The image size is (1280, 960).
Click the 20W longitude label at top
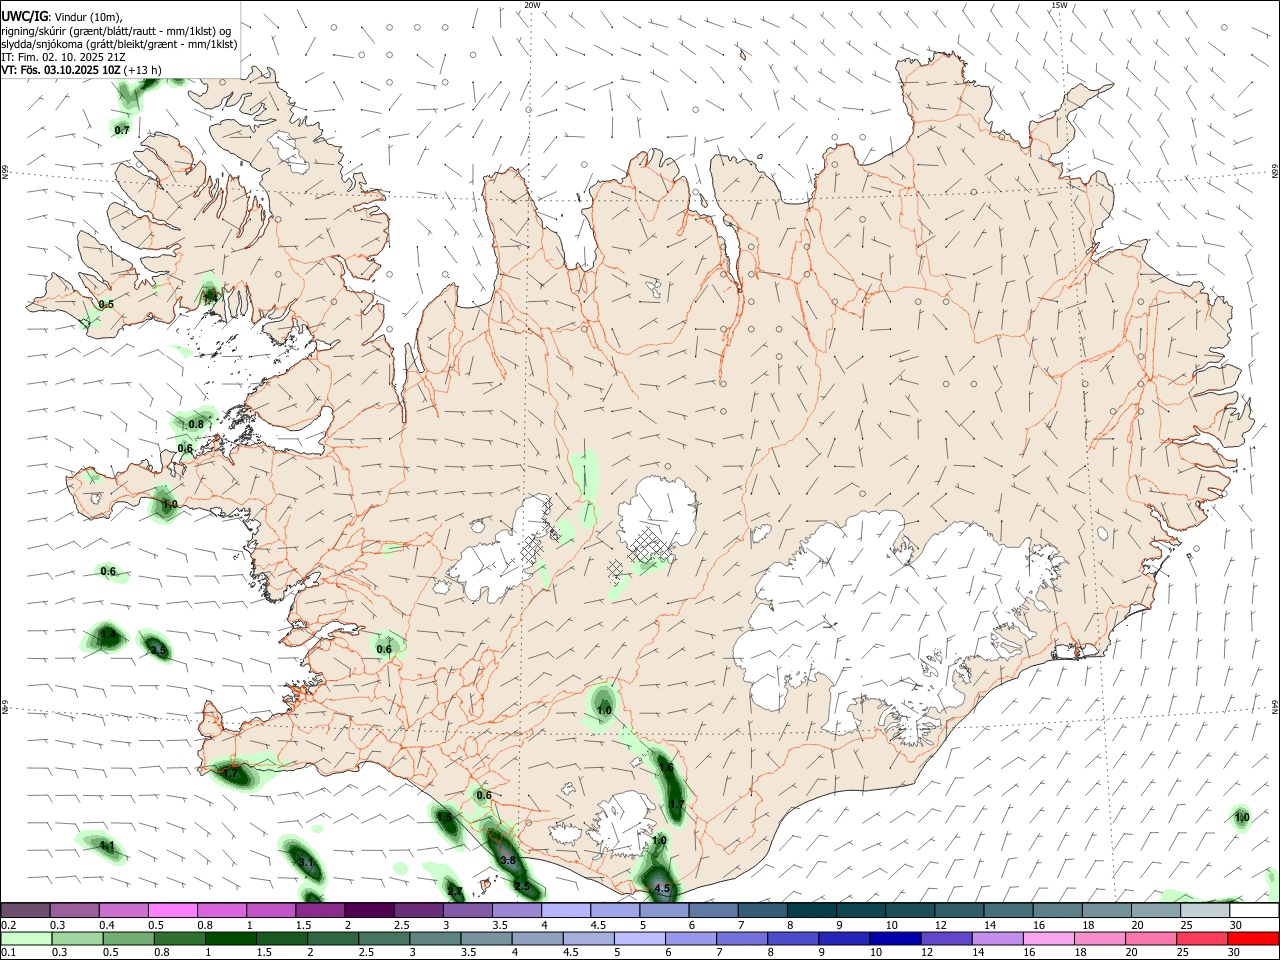click(533, 5)
